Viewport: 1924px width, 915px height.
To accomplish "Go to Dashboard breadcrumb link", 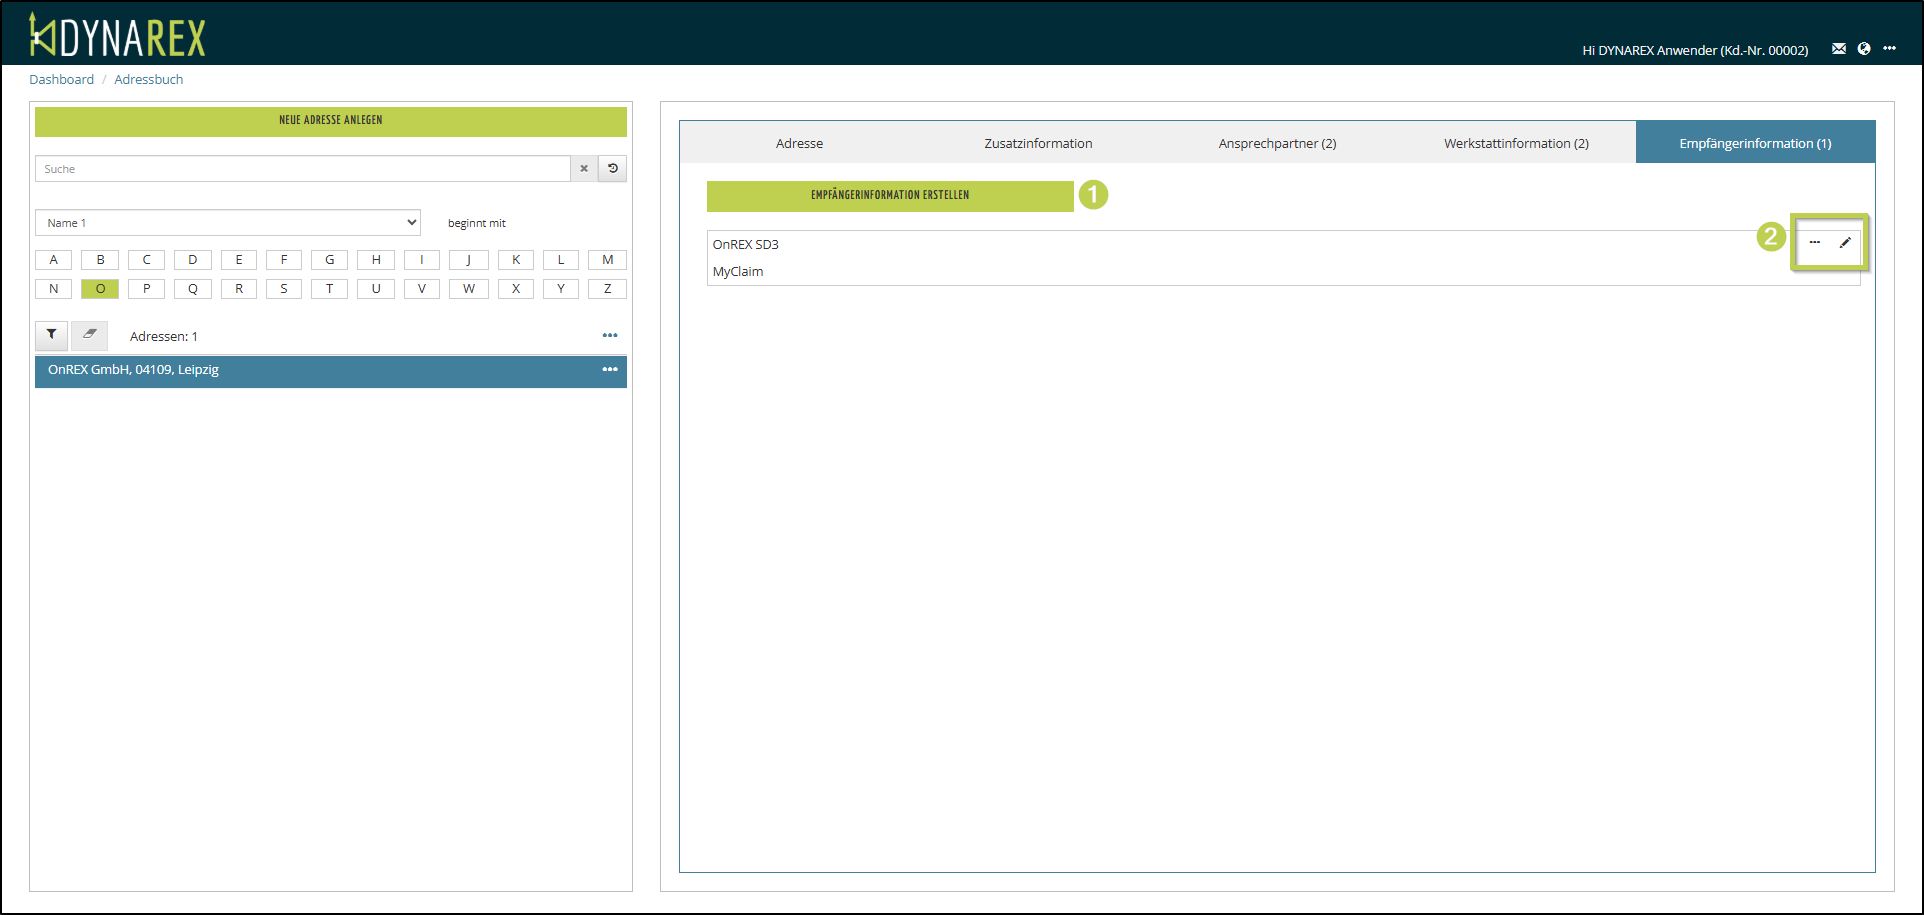I will coord(61,80).
